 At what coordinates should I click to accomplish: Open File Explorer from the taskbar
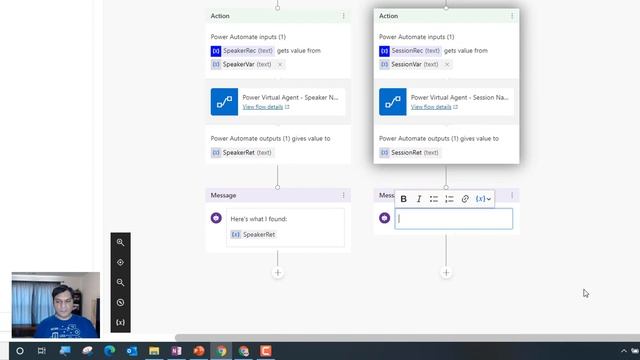tap(154, 351)
